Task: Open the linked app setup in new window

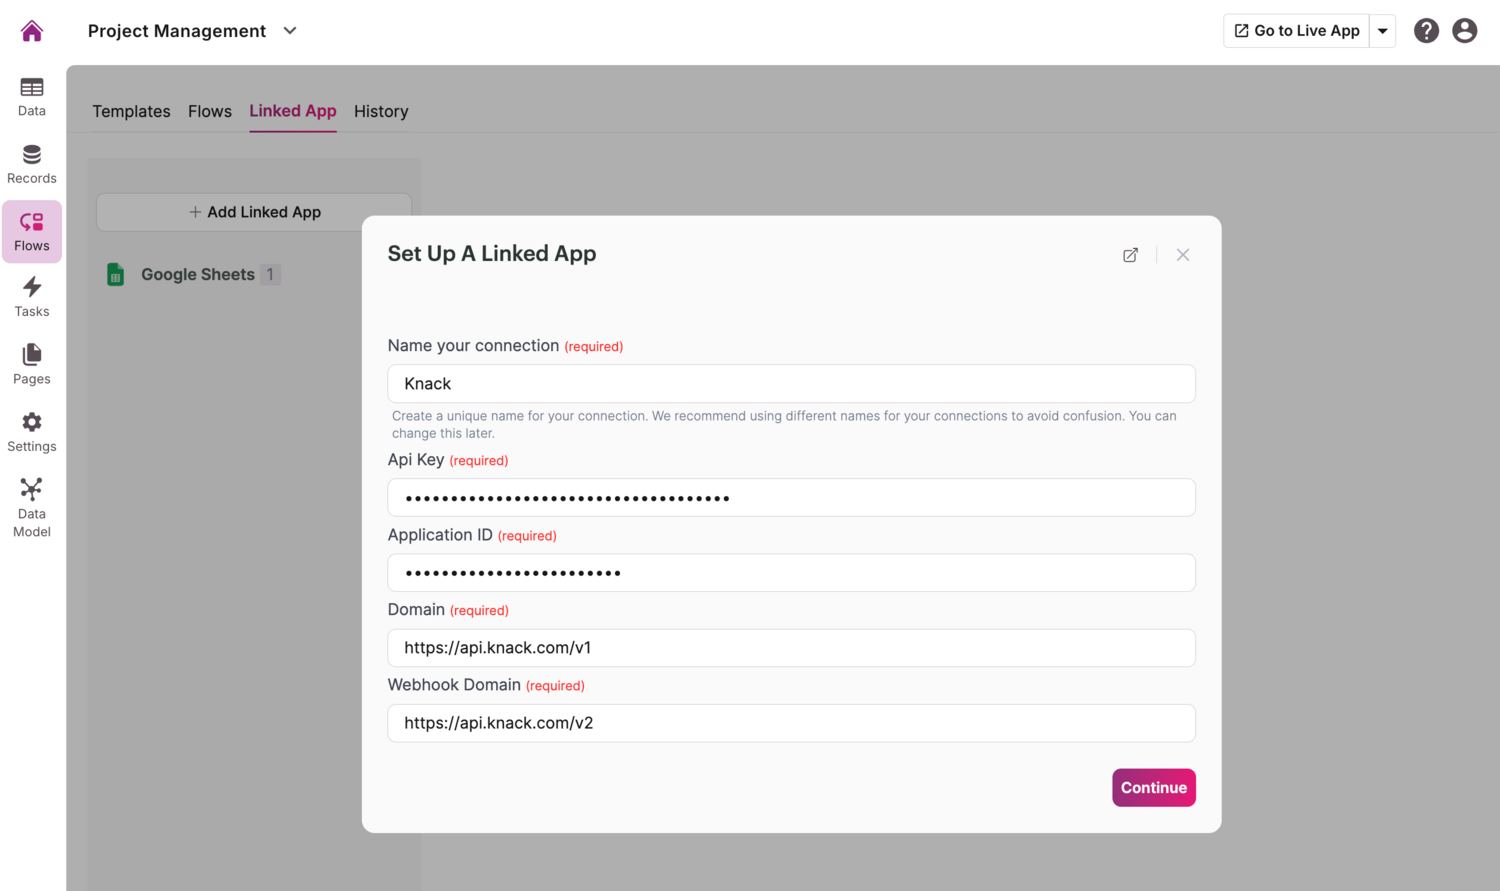Action: (x=1130, y=255)
